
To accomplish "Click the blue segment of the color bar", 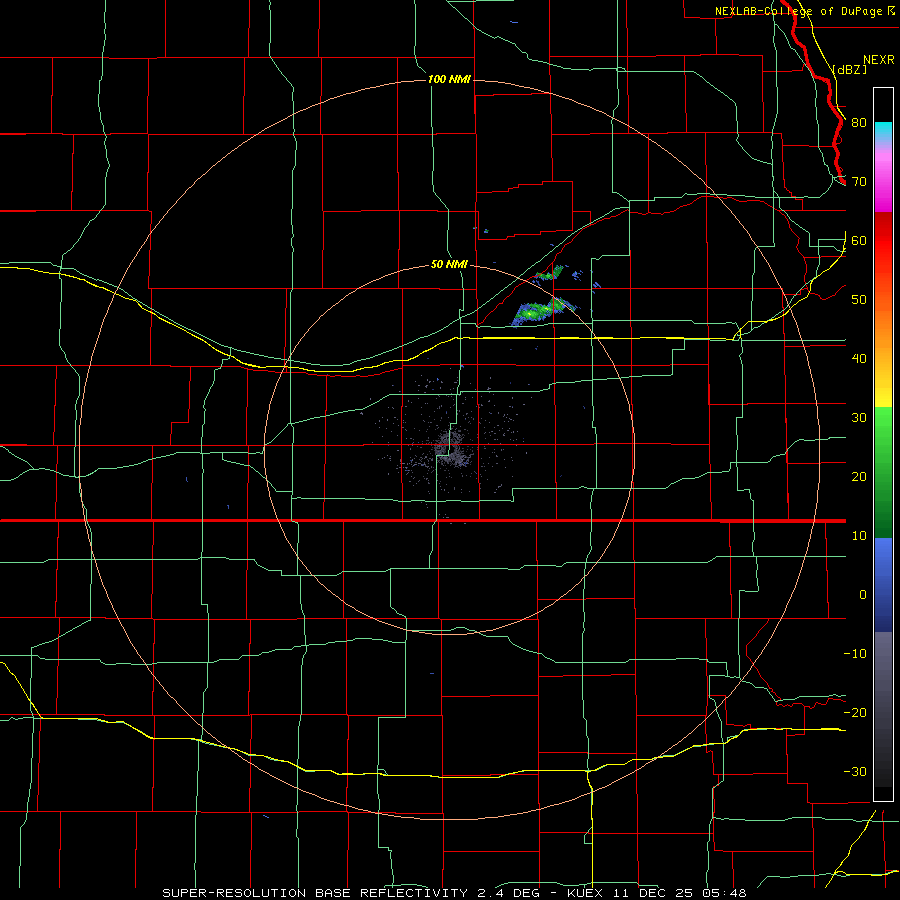I will tap(883, 584).
